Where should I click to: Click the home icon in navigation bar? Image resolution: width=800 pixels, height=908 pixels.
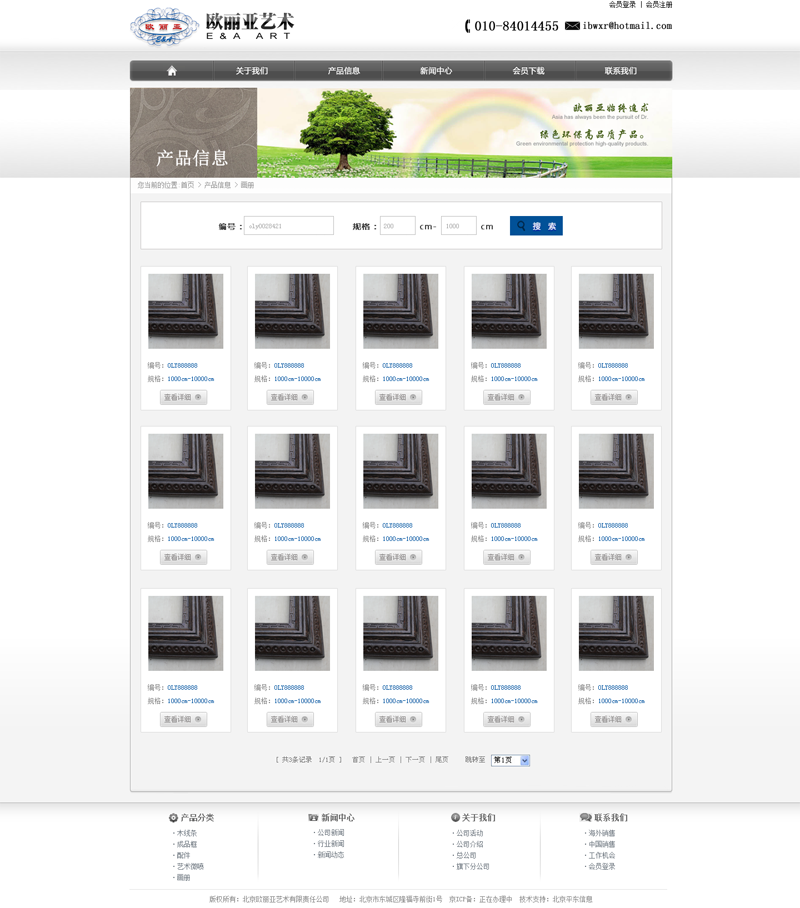coord(172,71)
